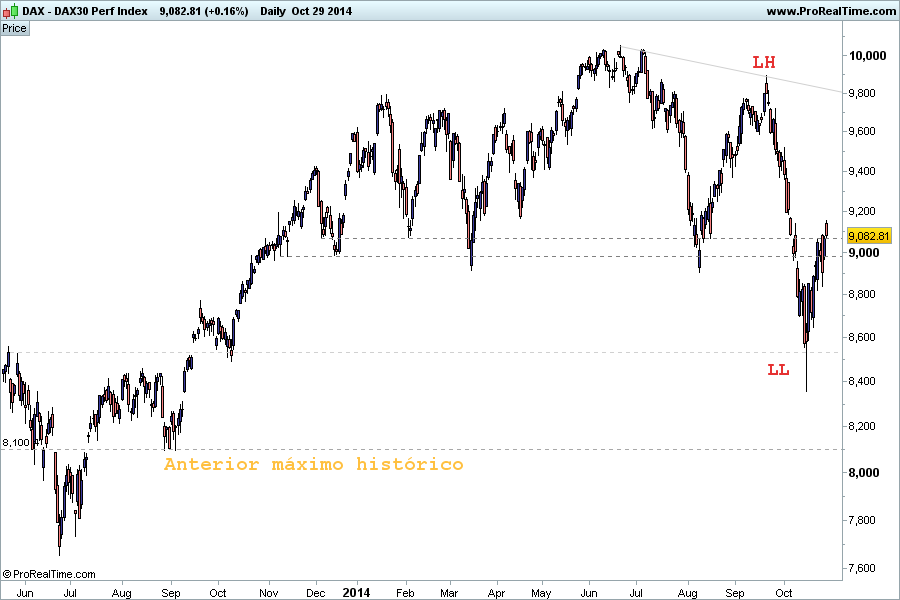
Task: Click the Mar label on time axis
Action: coord(449,593)
